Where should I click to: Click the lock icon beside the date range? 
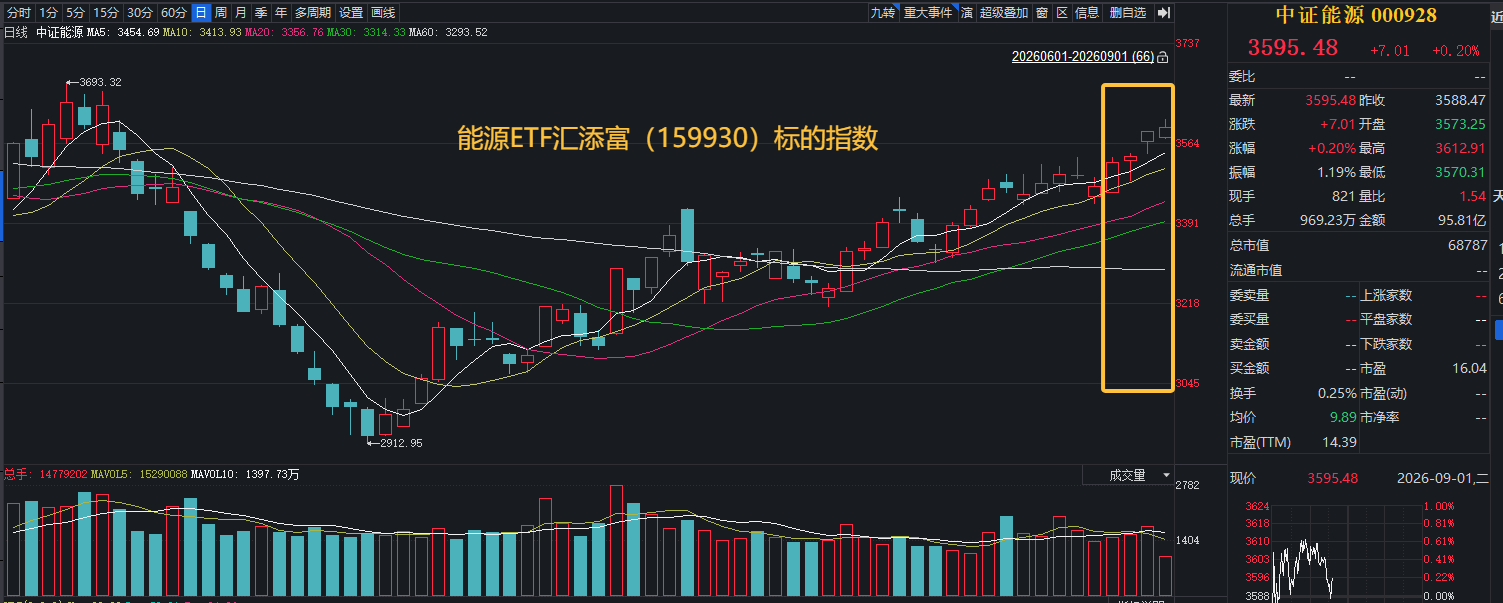pyautogui.click(x=1163, y=57)
